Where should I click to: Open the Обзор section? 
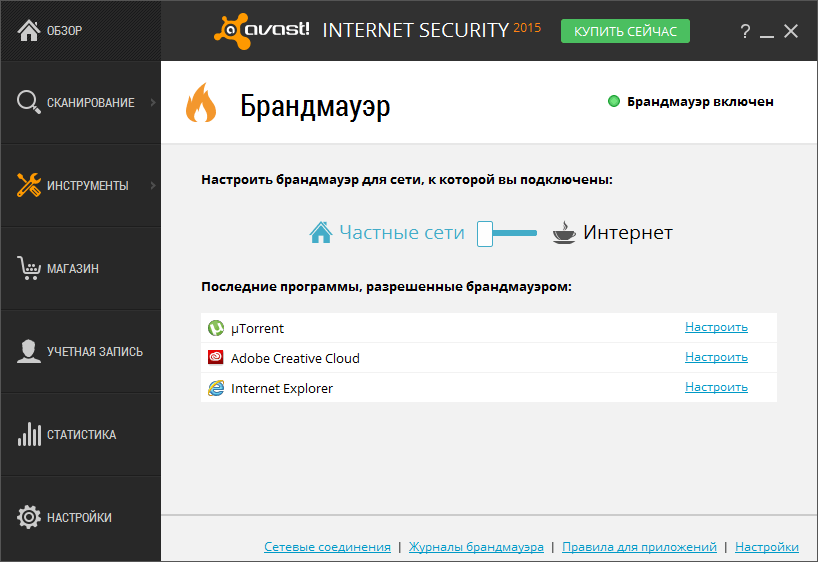pyautogui.click(x=81, y=30)
